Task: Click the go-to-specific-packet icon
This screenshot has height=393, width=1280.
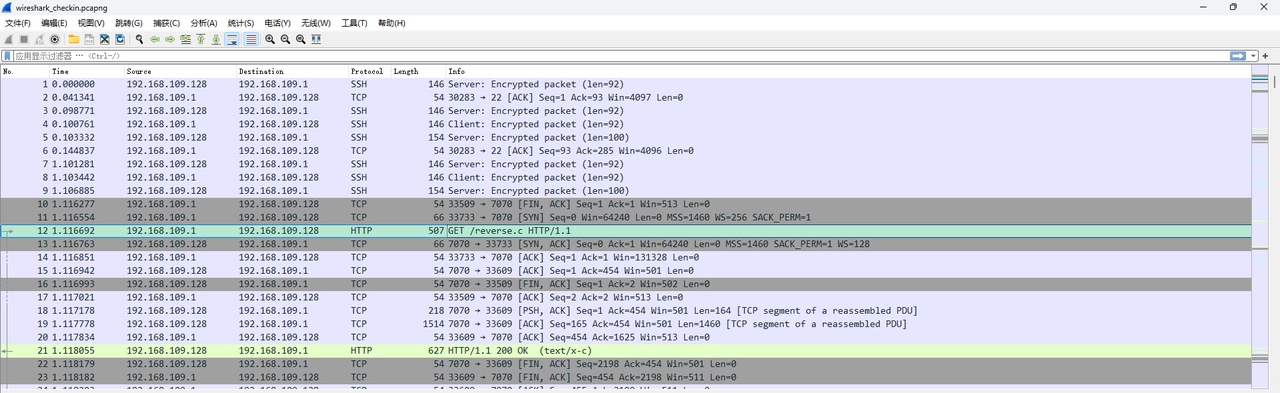Action: tap(185, 39)
